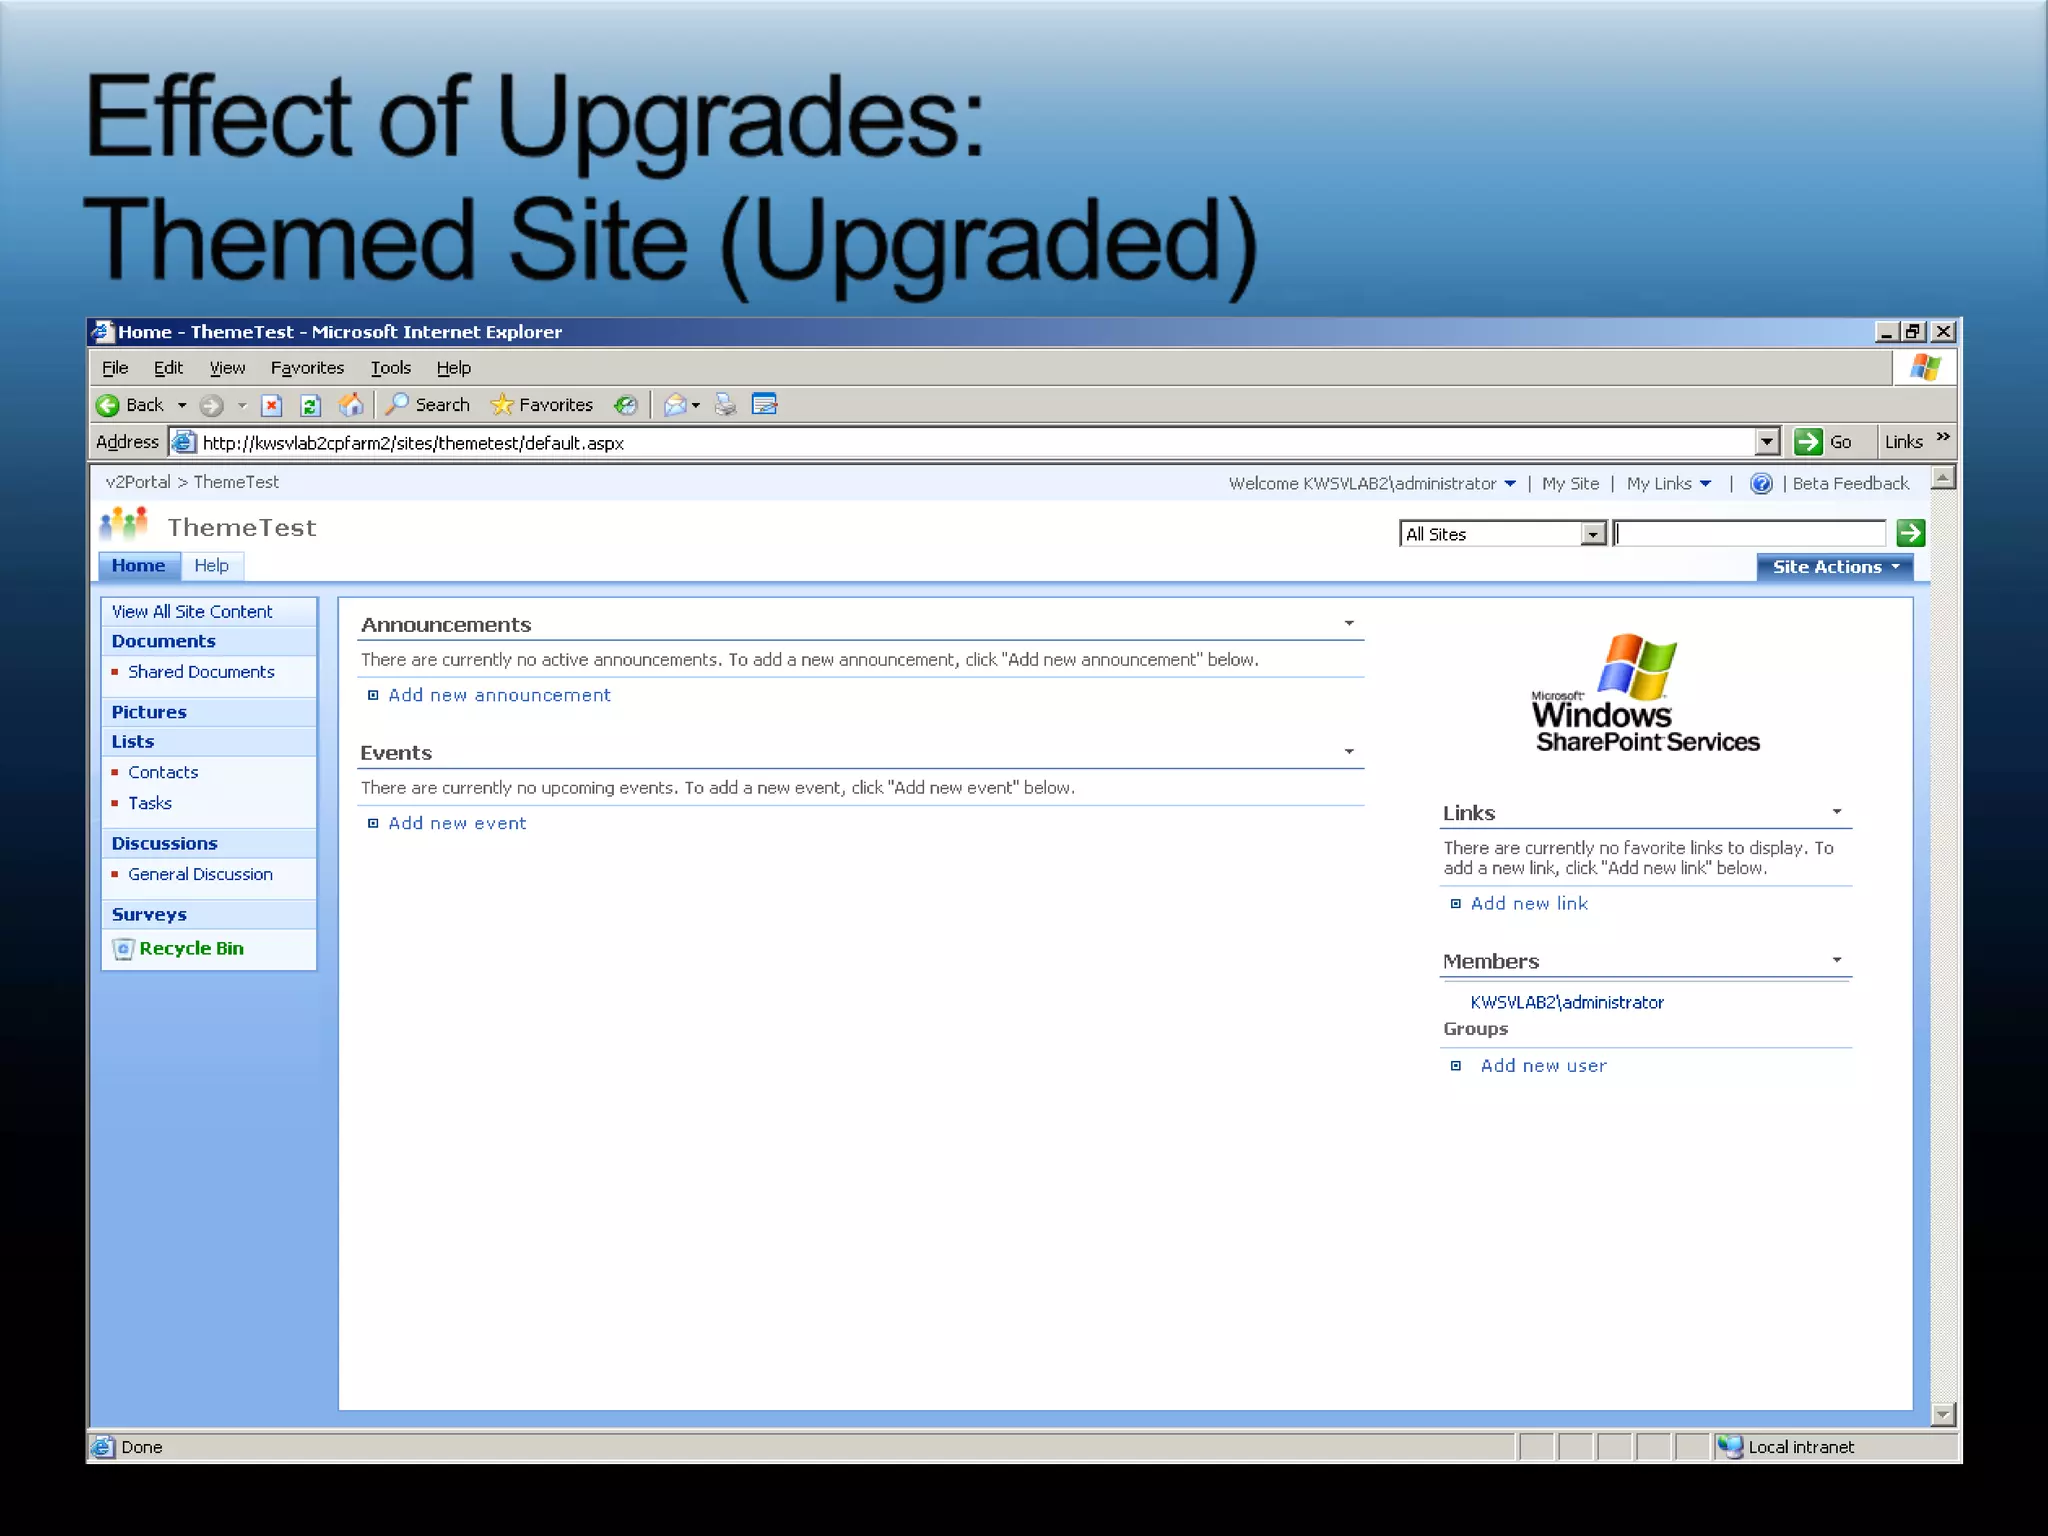Screen dimensions: 2048x1536
Task: Expand the address bar URL dropdown
Action: [x=1767, y=442]
